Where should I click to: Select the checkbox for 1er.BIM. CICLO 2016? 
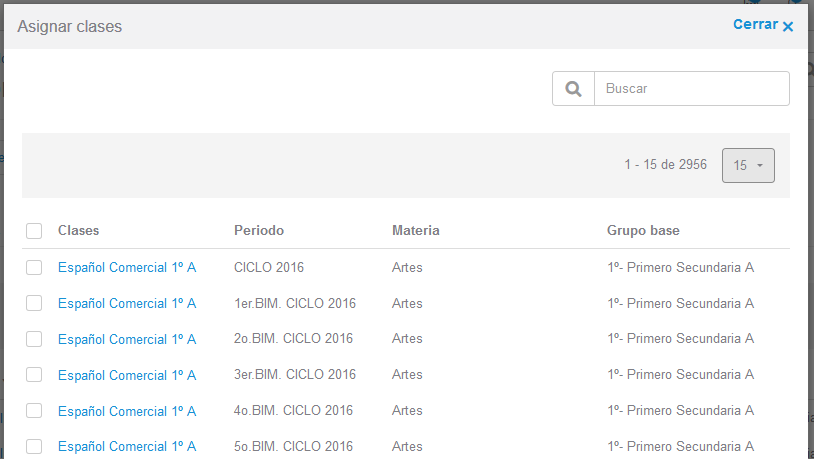[x=34, y=303]
